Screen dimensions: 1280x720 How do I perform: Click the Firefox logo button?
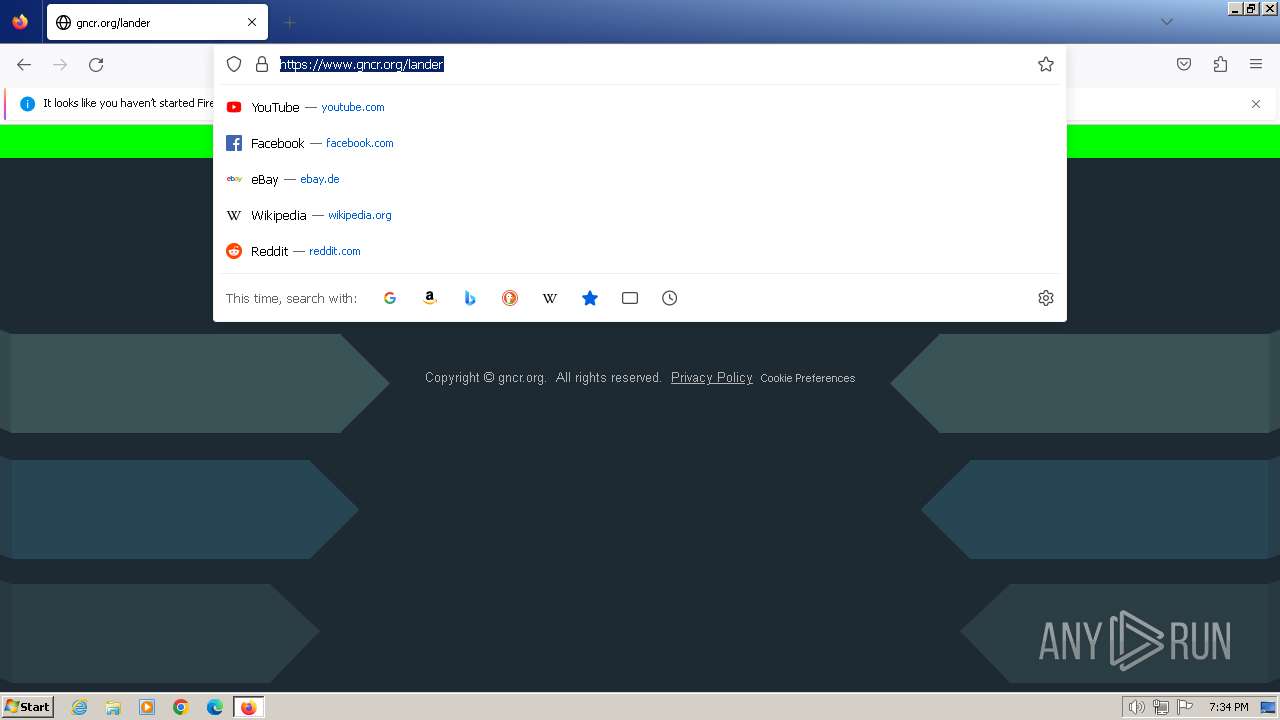click(20, 22)
